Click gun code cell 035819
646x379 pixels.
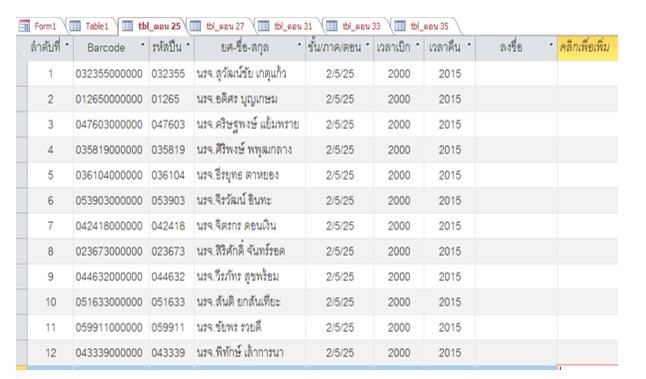(x=172, y=150)
